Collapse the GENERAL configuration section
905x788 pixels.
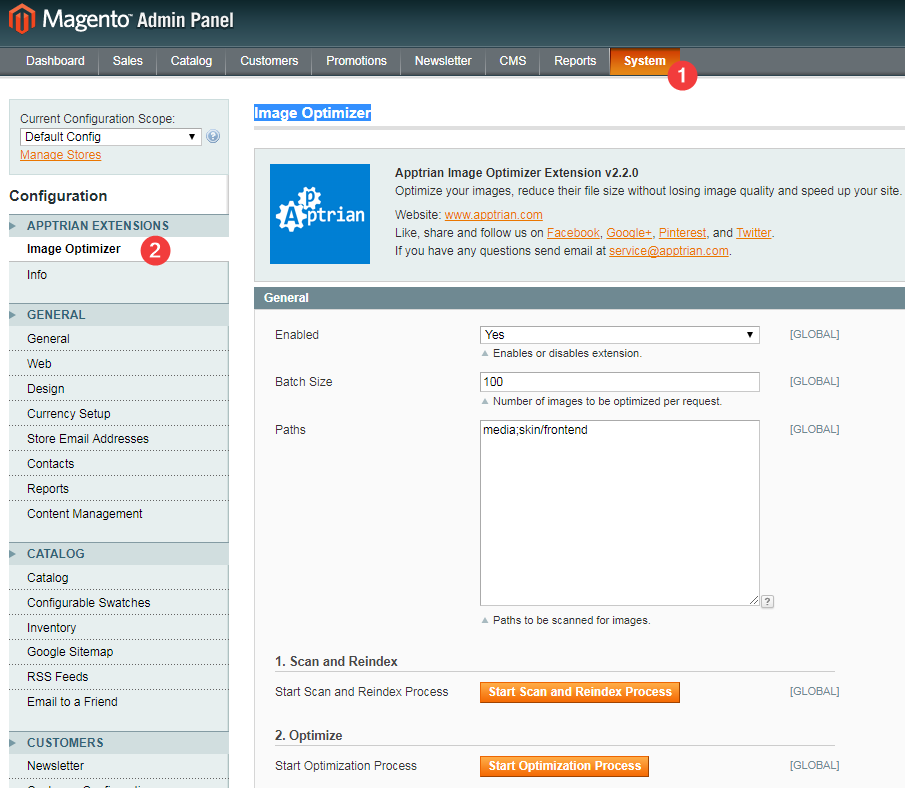click(x=119, y=315)
